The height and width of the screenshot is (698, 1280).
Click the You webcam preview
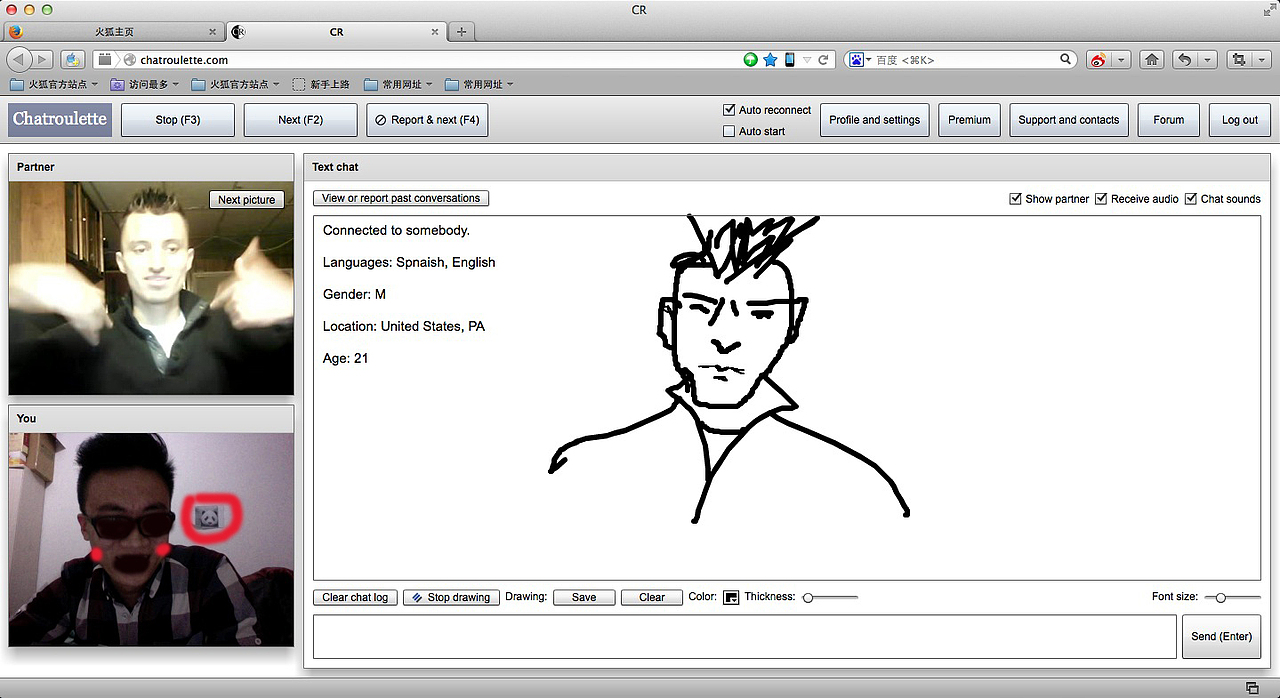(151, 539)
